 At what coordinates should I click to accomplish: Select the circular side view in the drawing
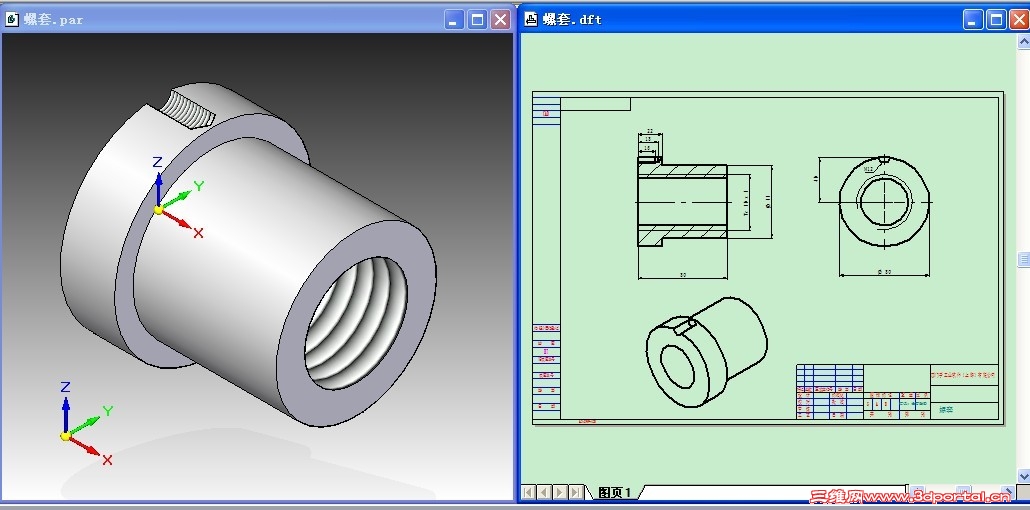(885, 201)
